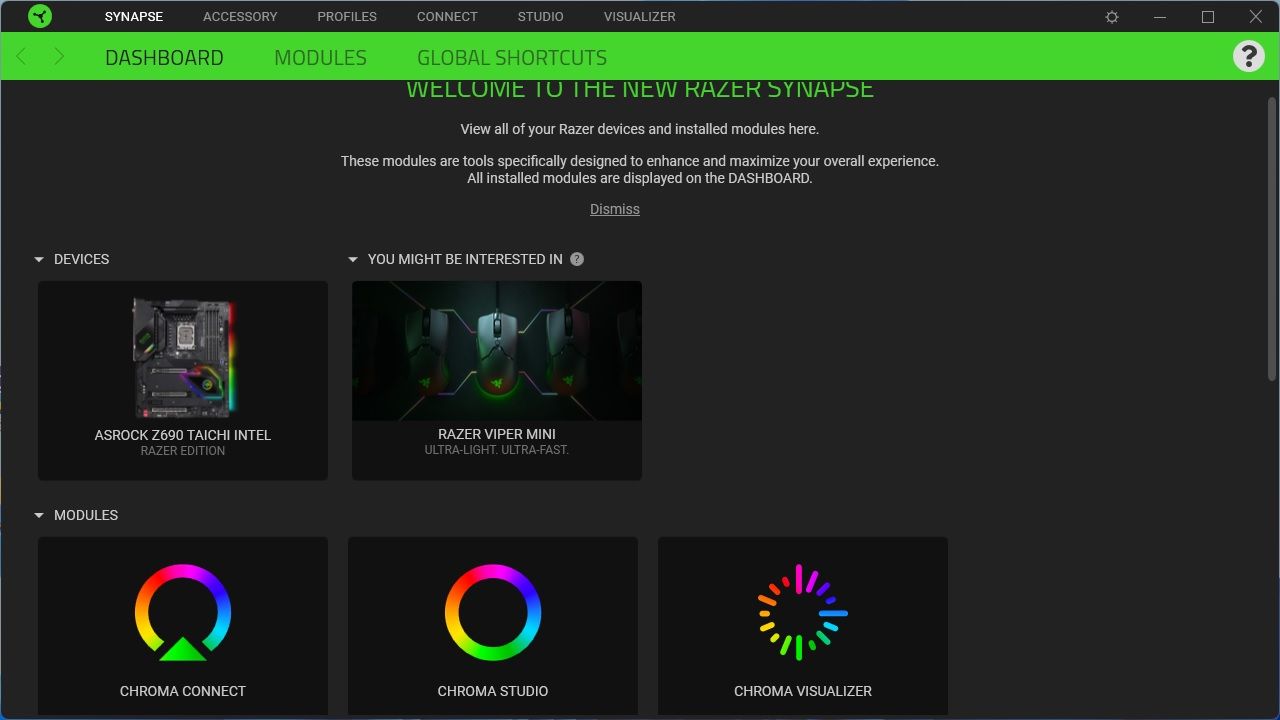The width and height of the screenshot is (1280, 720).
Task: Click the vertical scrollbar
Action: [x=1272, y=238]
